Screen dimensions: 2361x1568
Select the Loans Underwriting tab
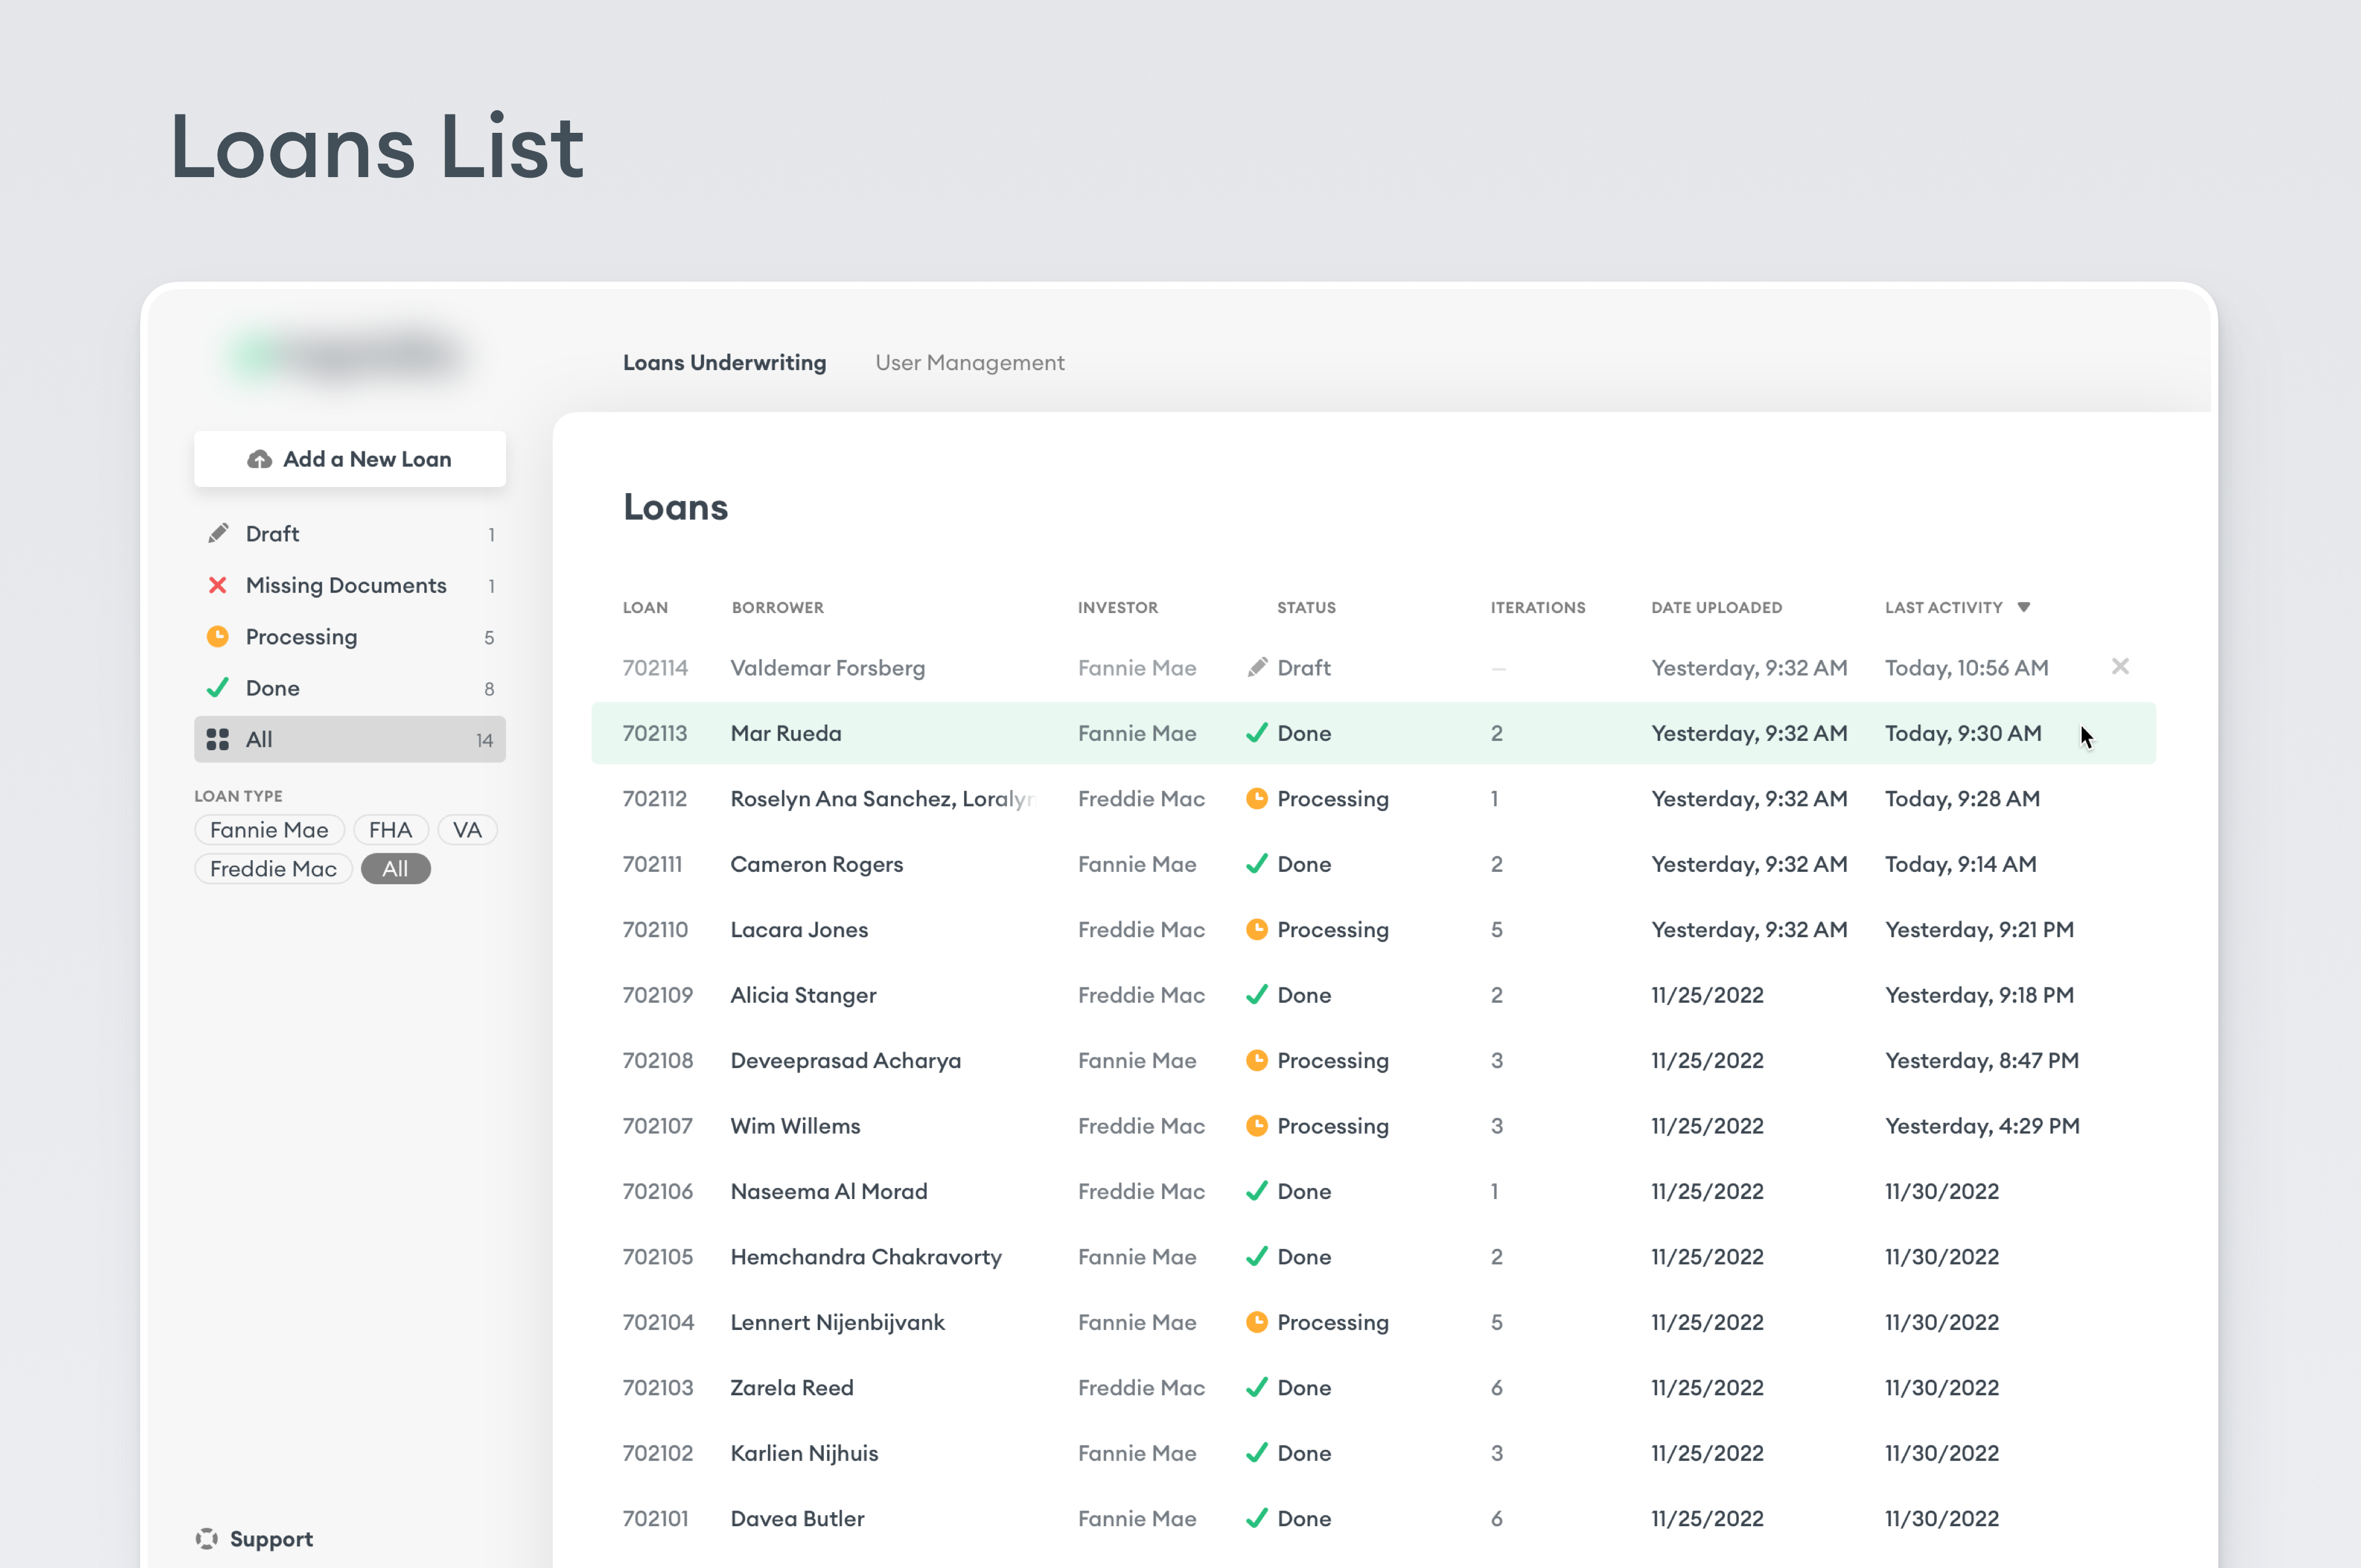click(725, 362)
